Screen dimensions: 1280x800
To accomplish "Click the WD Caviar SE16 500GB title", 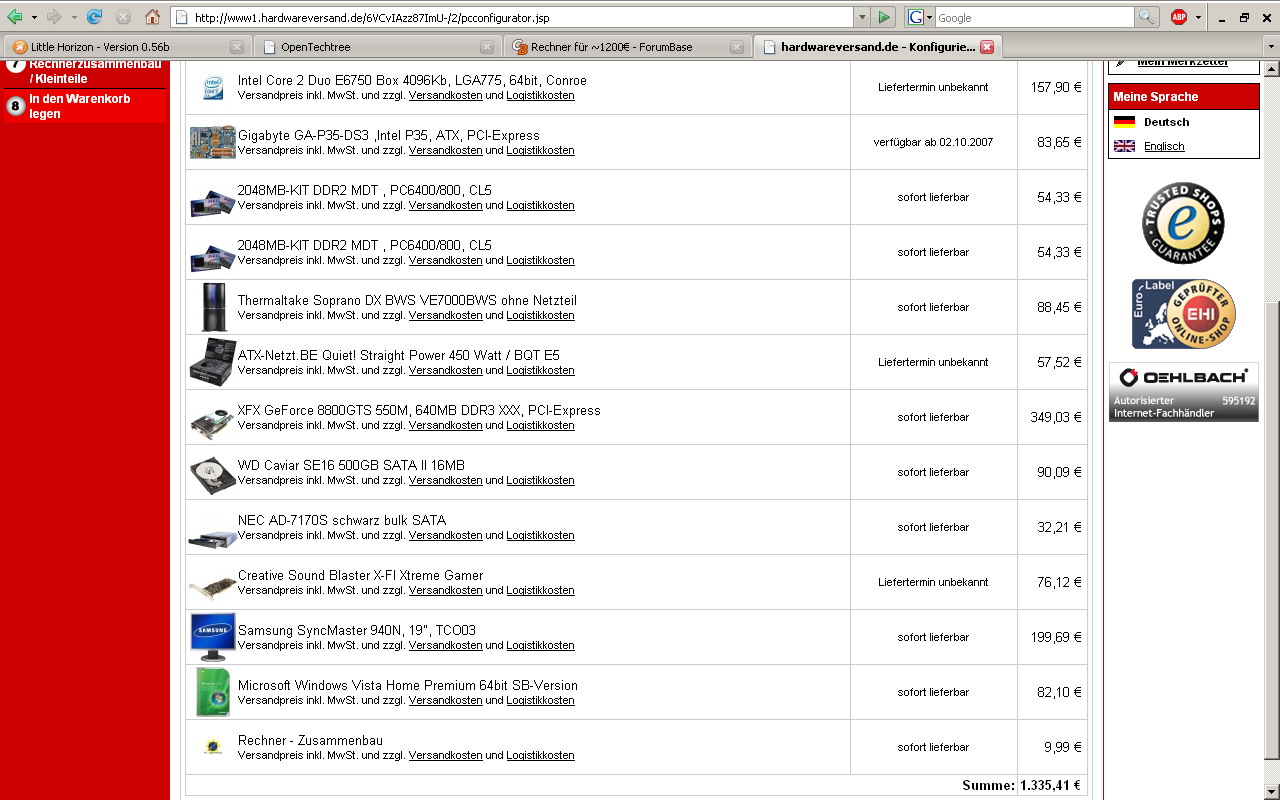I will point(351,465).
